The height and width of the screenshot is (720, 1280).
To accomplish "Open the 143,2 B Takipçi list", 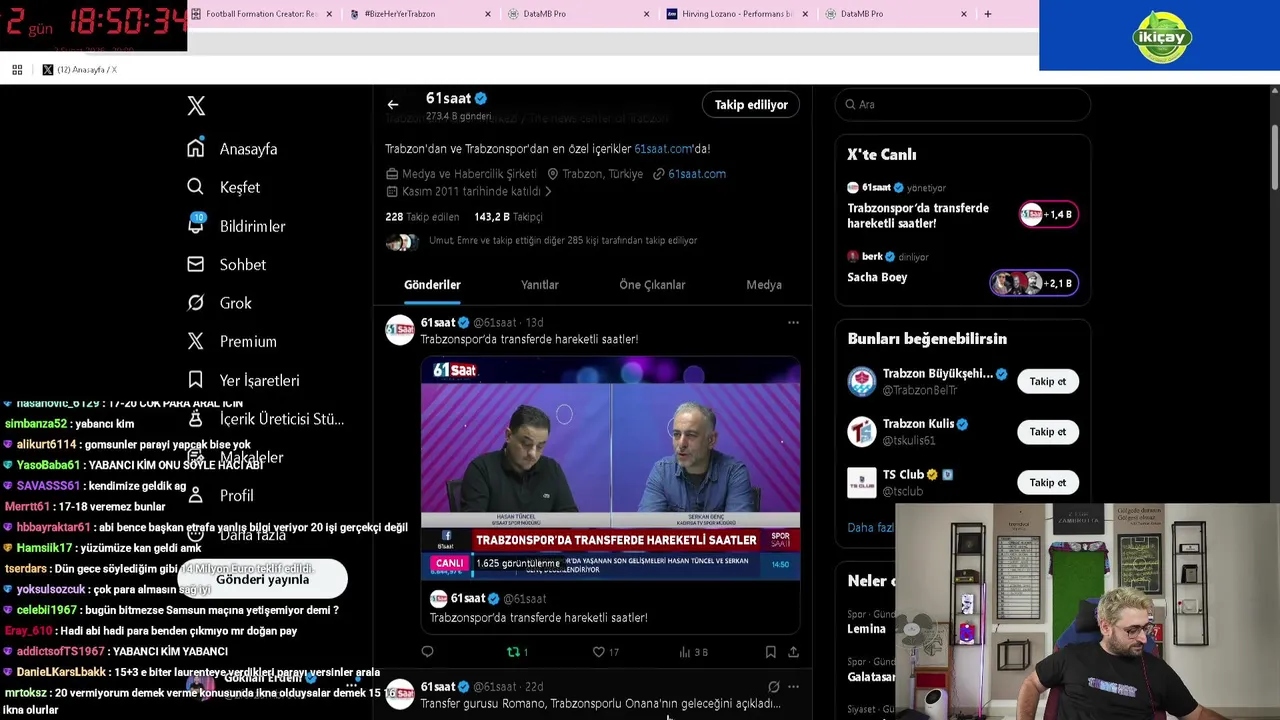I will point(508,217).
